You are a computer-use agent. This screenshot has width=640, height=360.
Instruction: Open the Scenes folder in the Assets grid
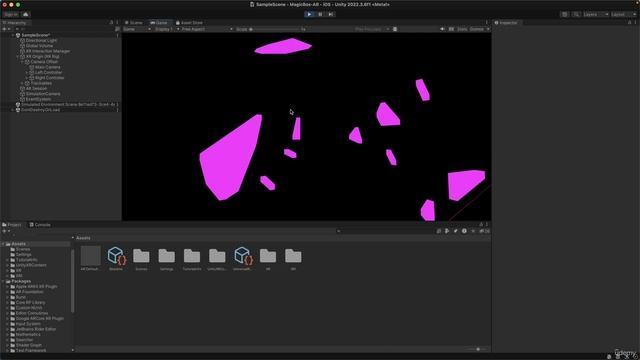pyautogui.click(x=141, y=259)
